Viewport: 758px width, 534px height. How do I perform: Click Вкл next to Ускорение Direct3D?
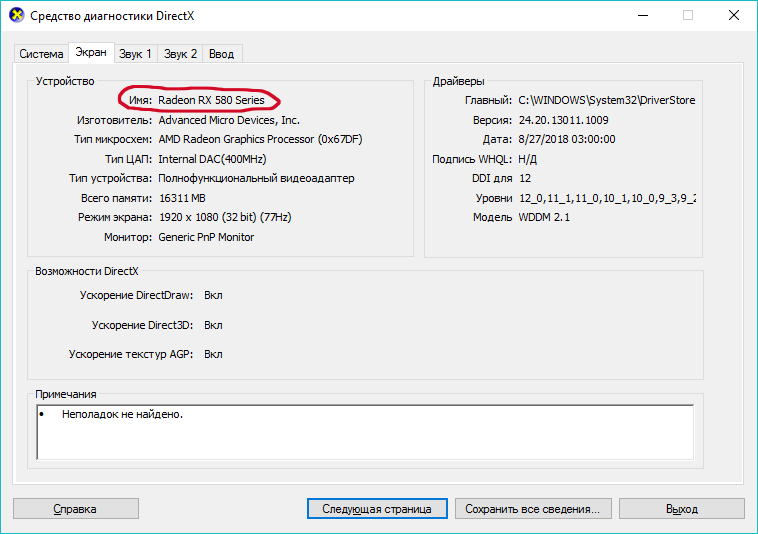(x=213, y=325)
